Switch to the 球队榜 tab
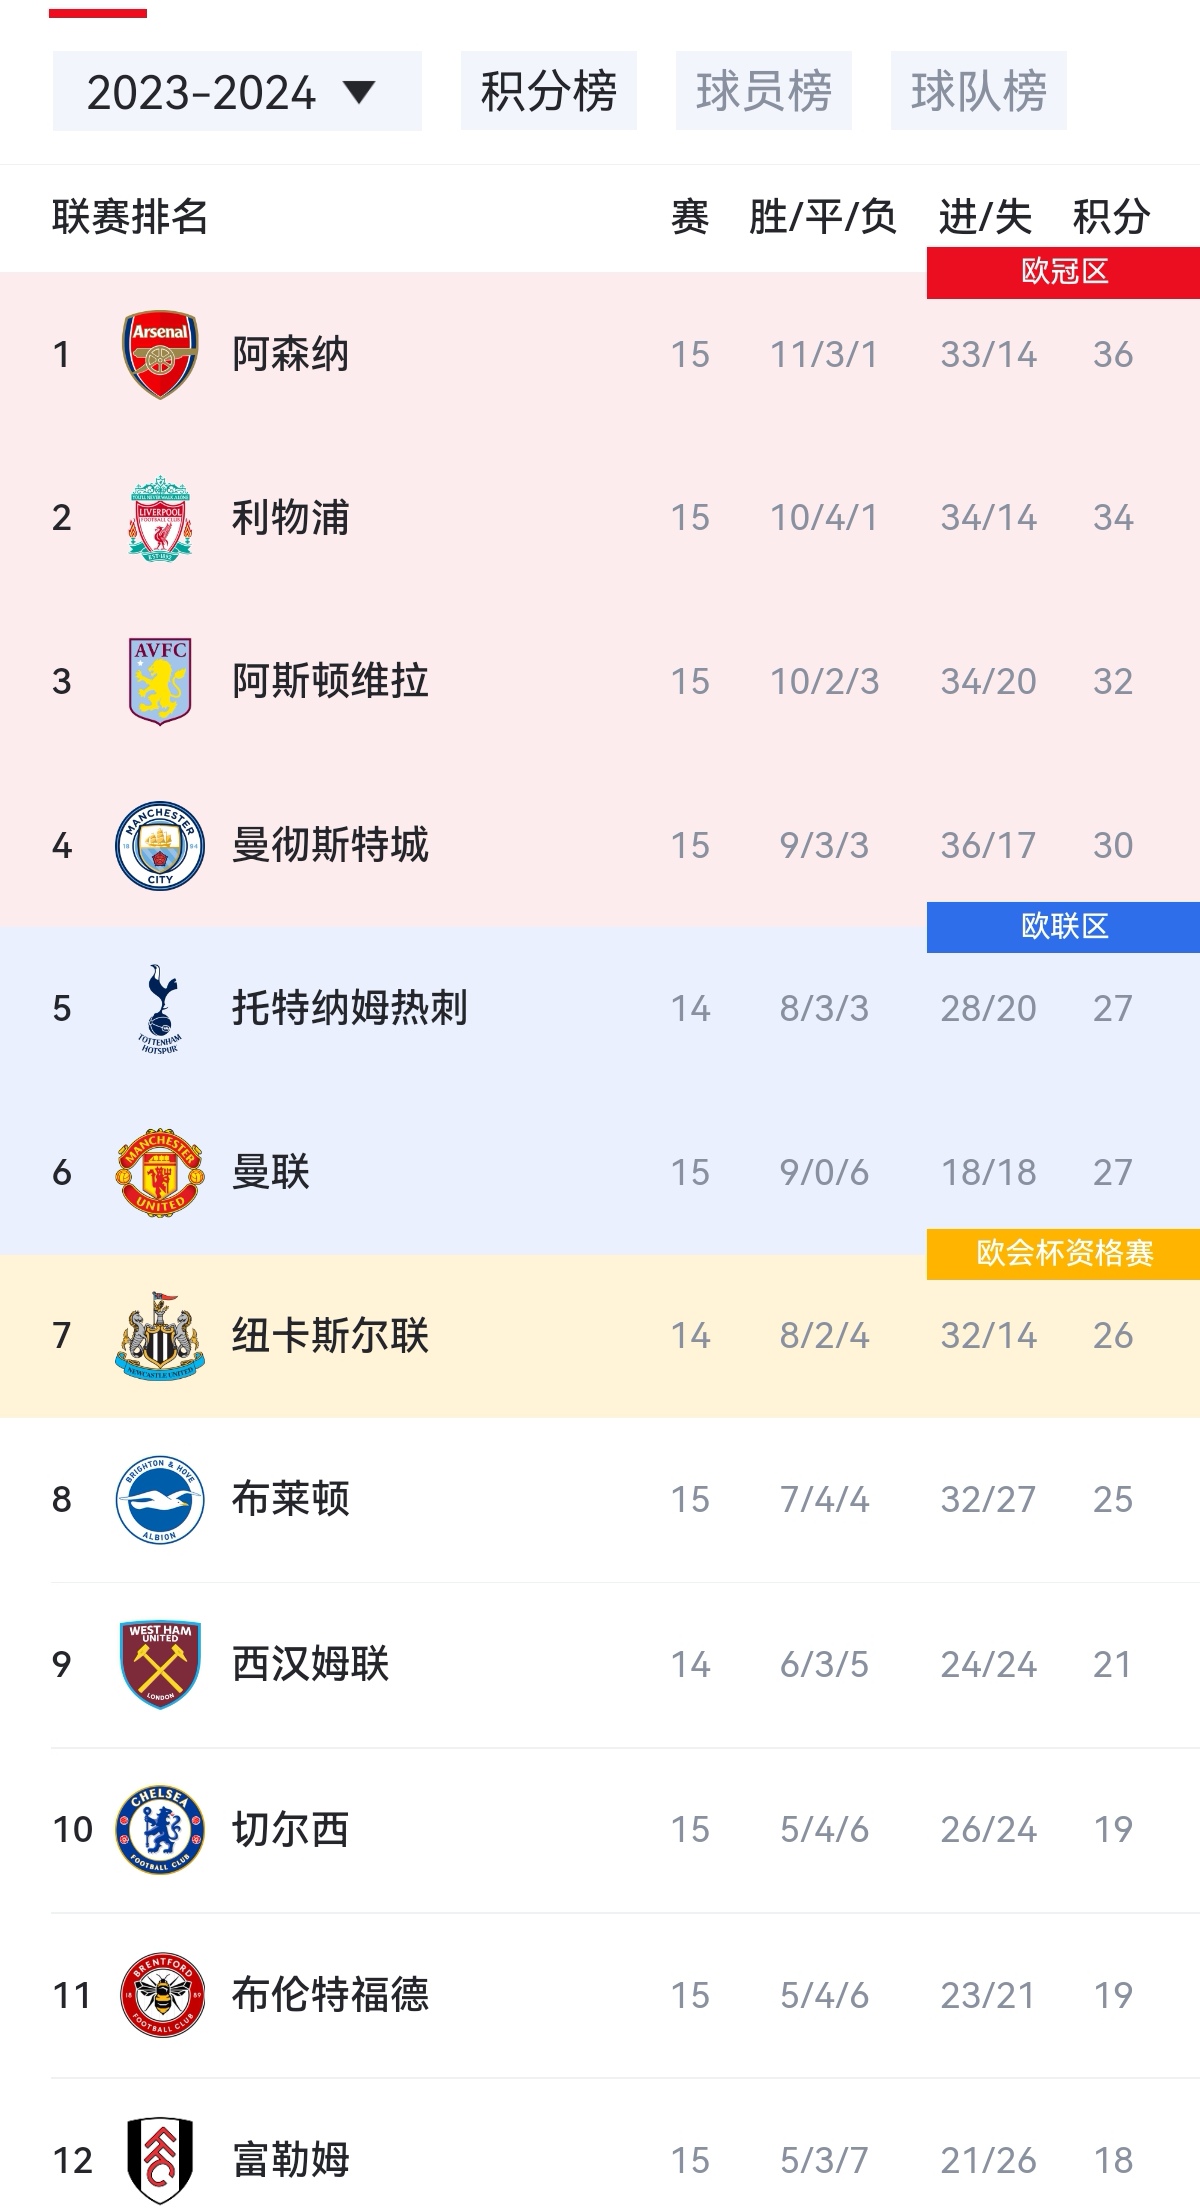 point(980,92)
